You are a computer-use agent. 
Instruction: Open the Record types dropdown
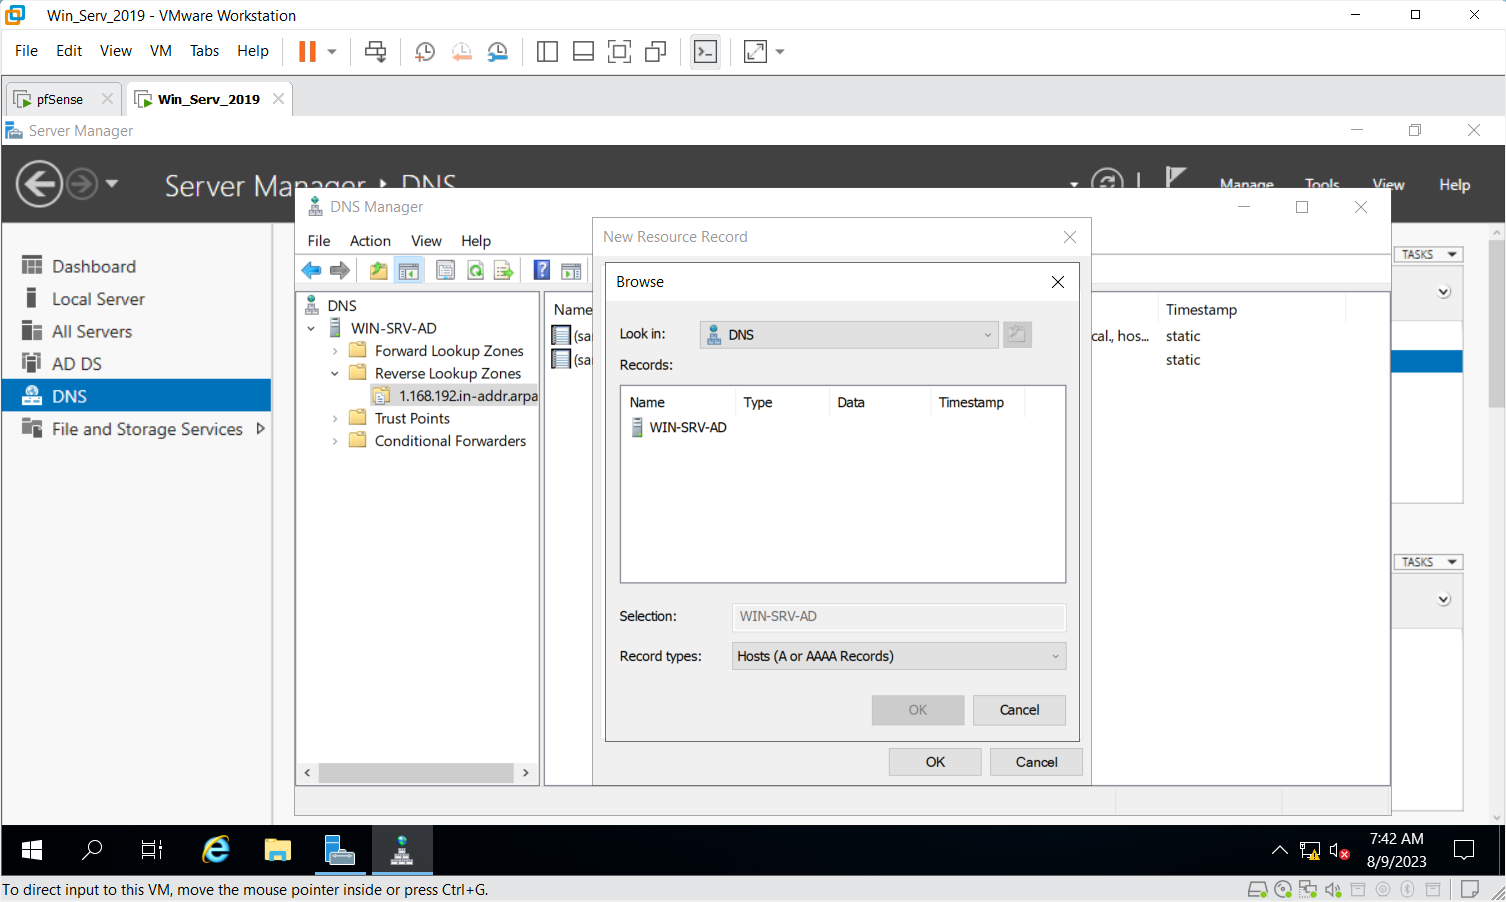899,656
